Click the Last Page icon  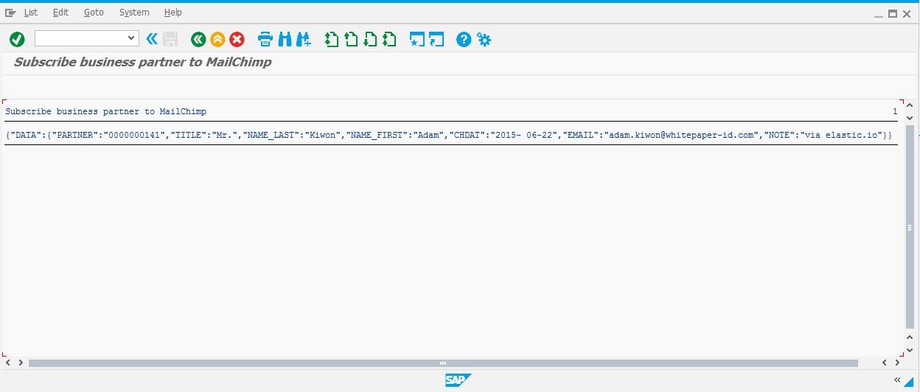pos(390,39)
